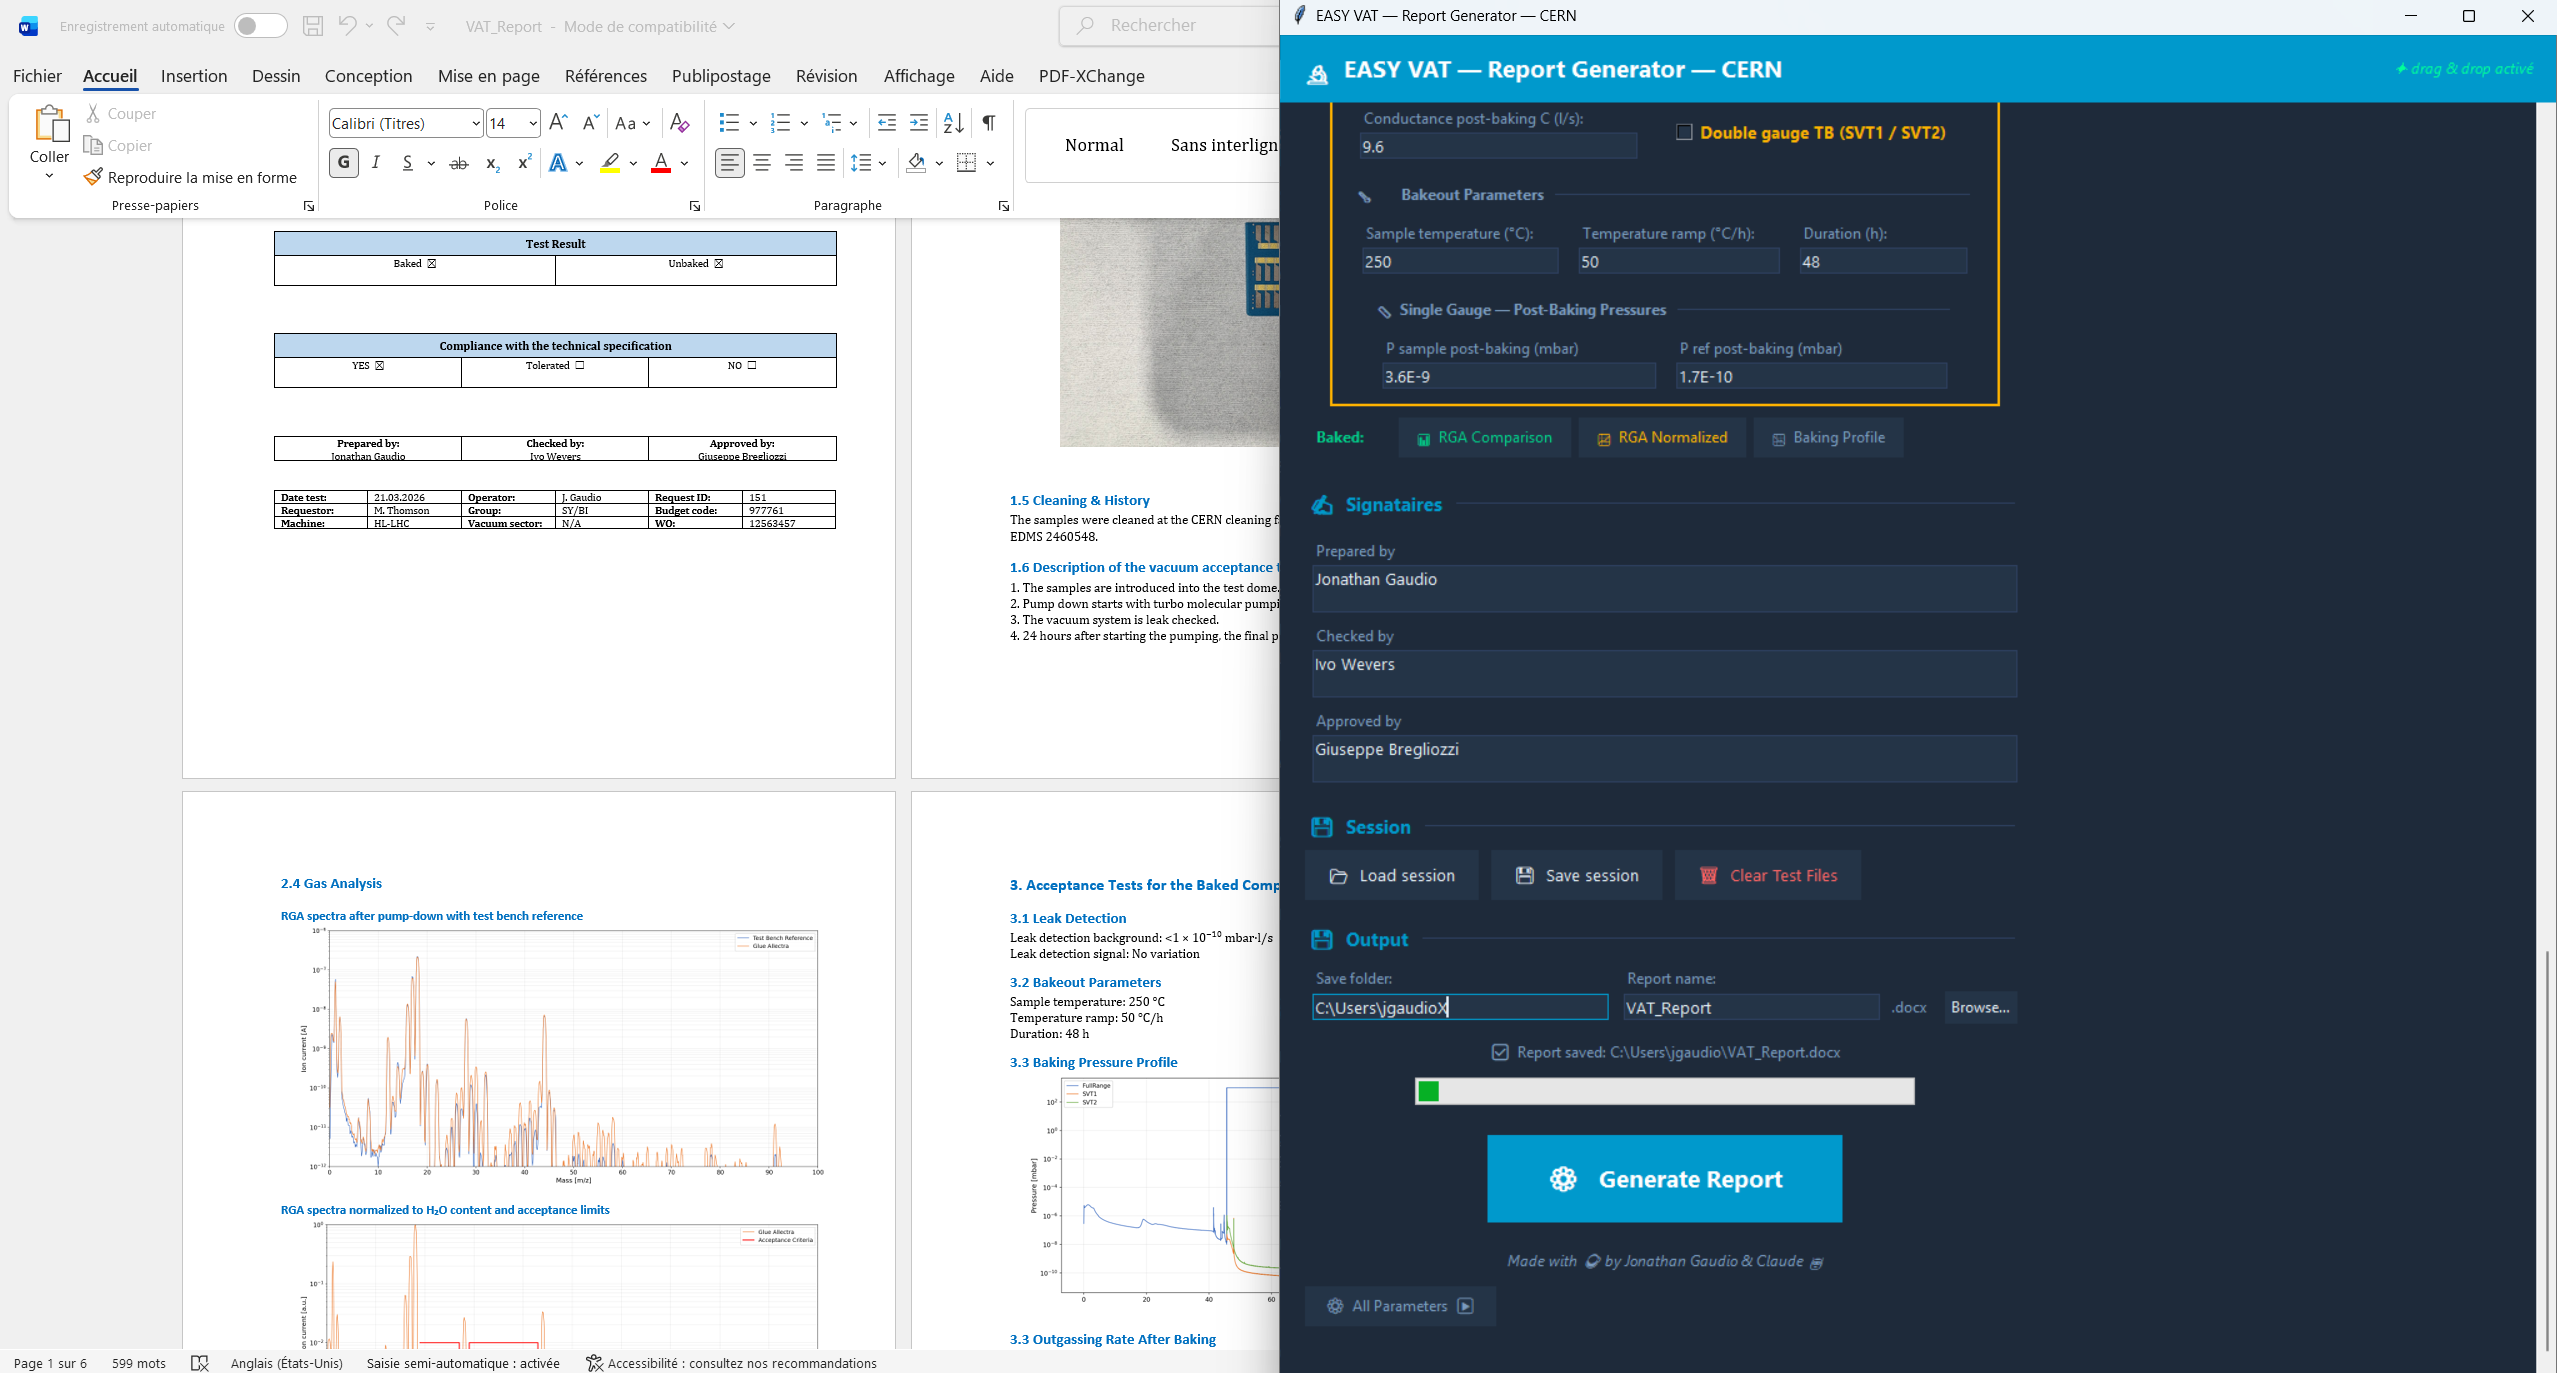Click Word Rechercher search box
The image size is (2557, 1373).
tap(1170, 26)
